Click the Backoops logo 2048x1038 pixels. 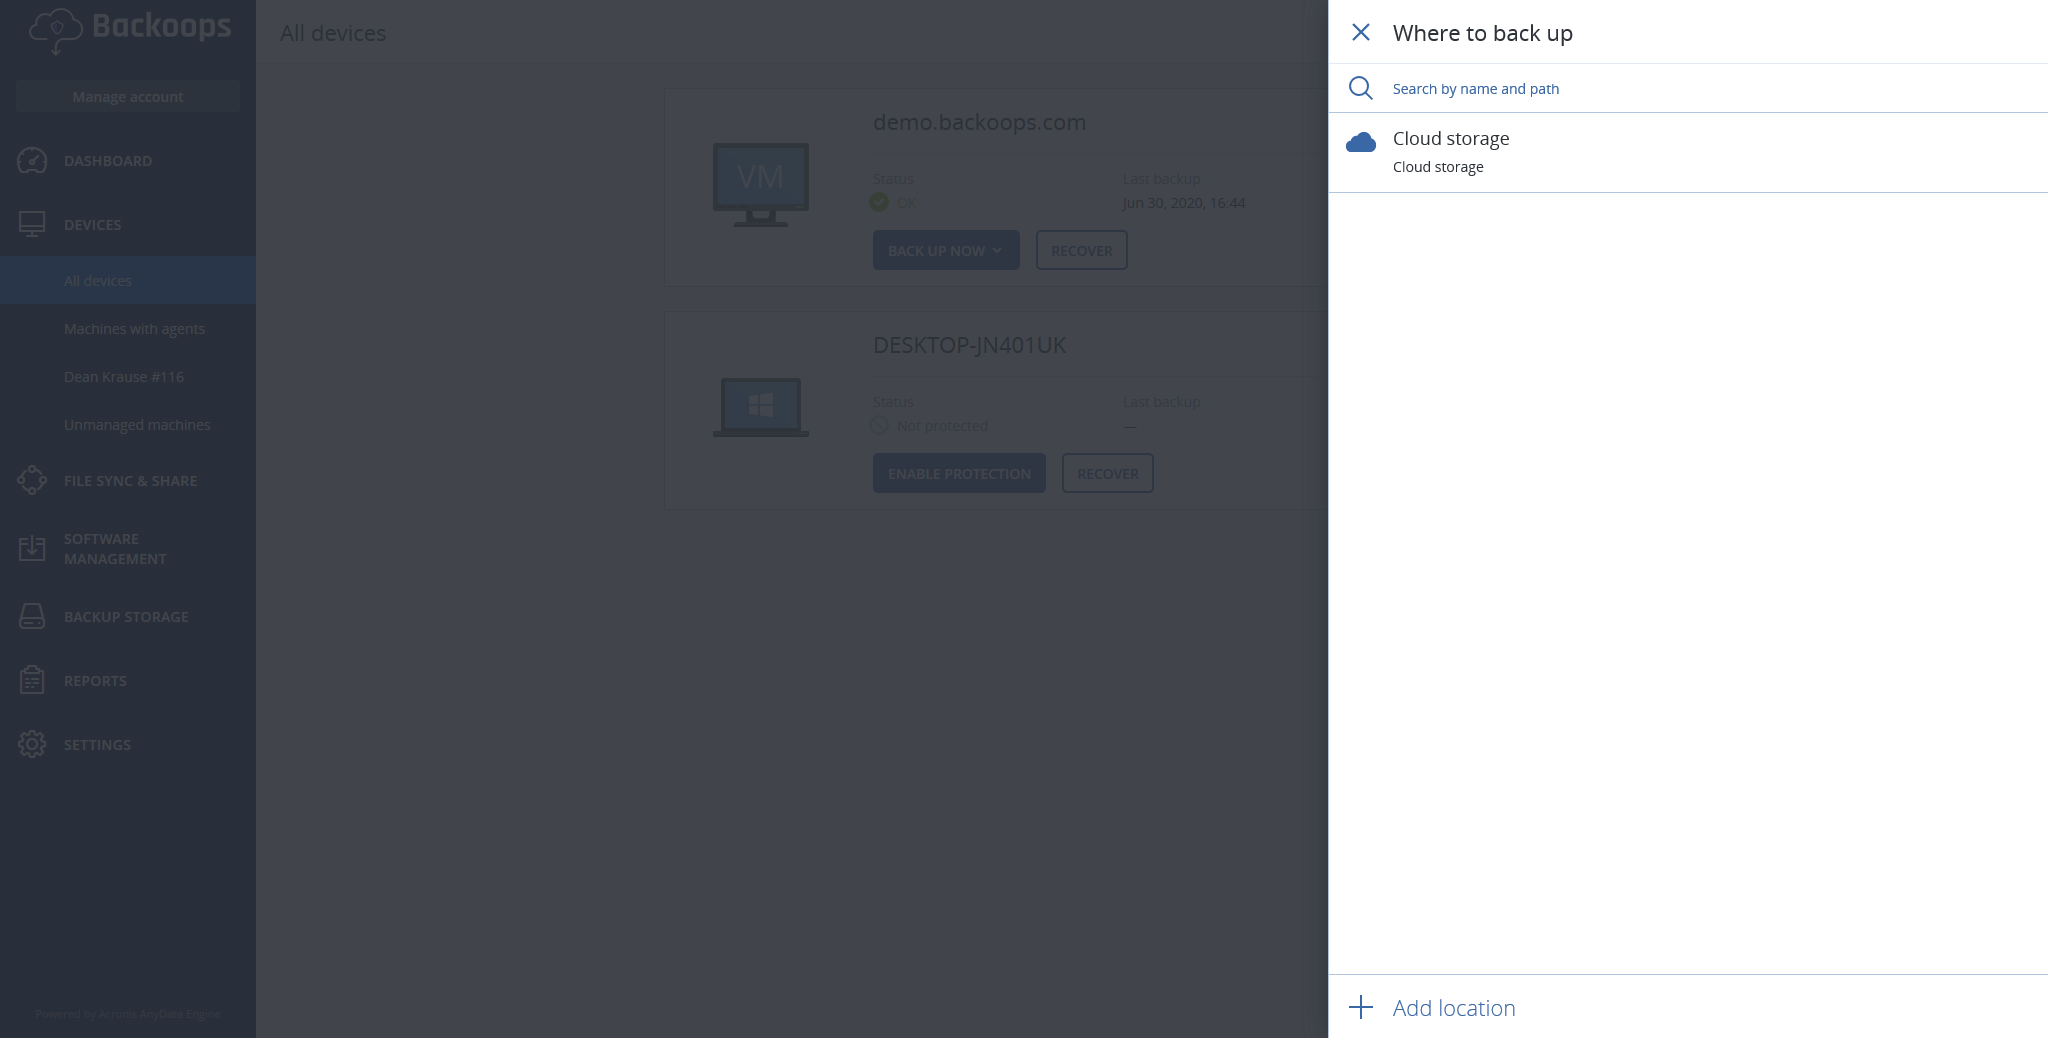tap(130, 30)
